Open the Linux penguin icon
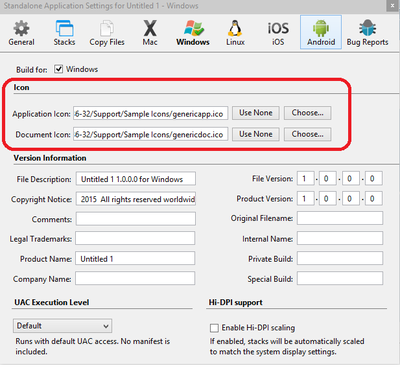This screenshot has height=377, width=400. (235, 28)
